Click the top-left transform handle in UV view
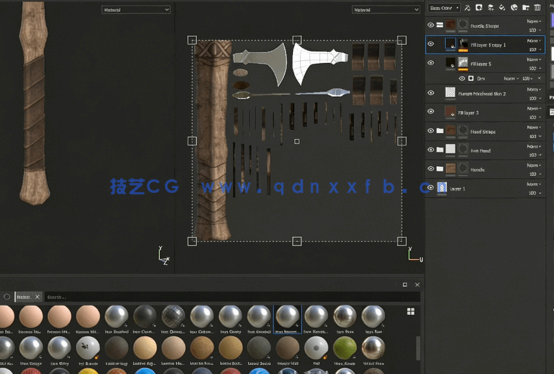 point(192,40)
